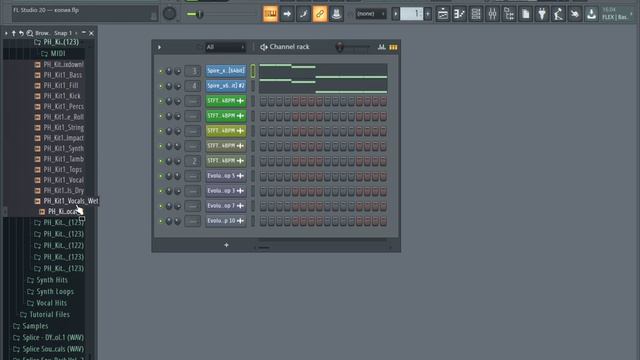This screenshot has width=640, height=360.
Task: Open the All channel filter dropdown
Action: [x=225, y=47]
